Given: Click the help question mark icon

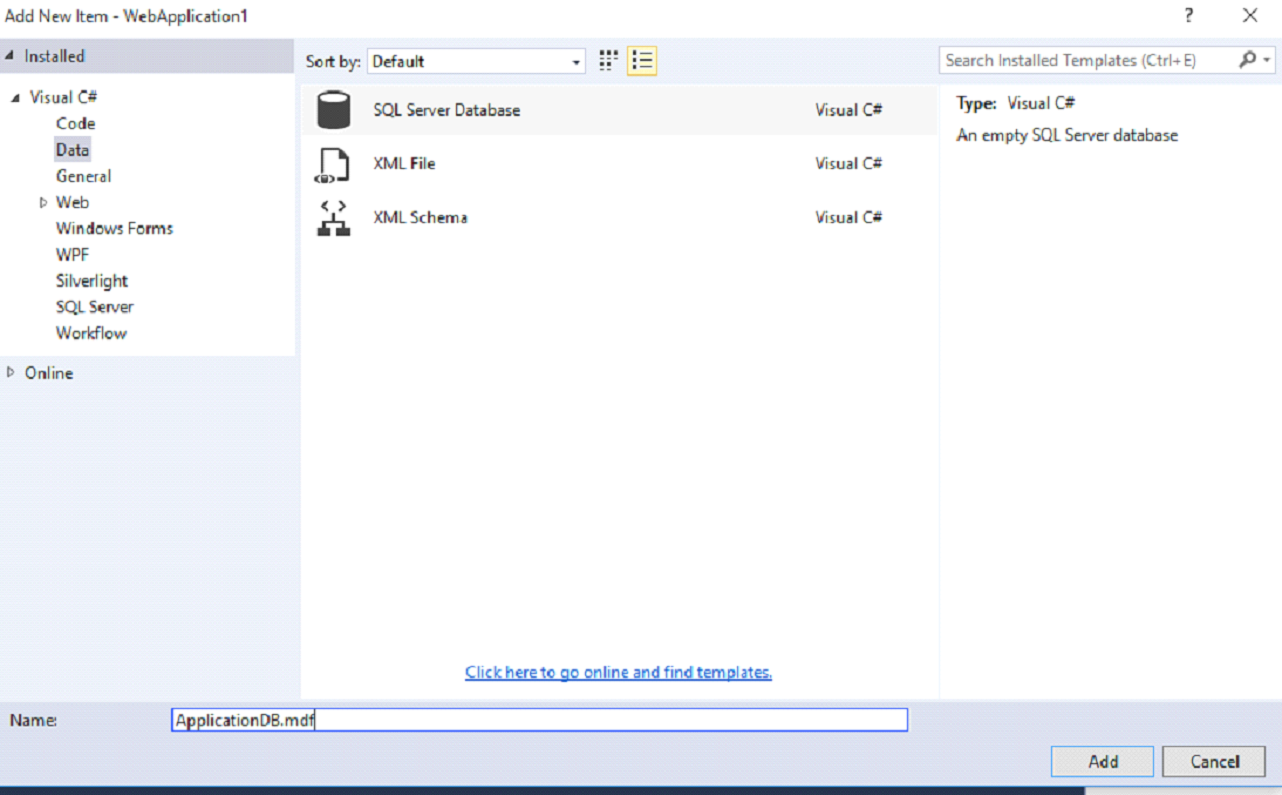Looking at the screenshot, I should (1188, 15).
